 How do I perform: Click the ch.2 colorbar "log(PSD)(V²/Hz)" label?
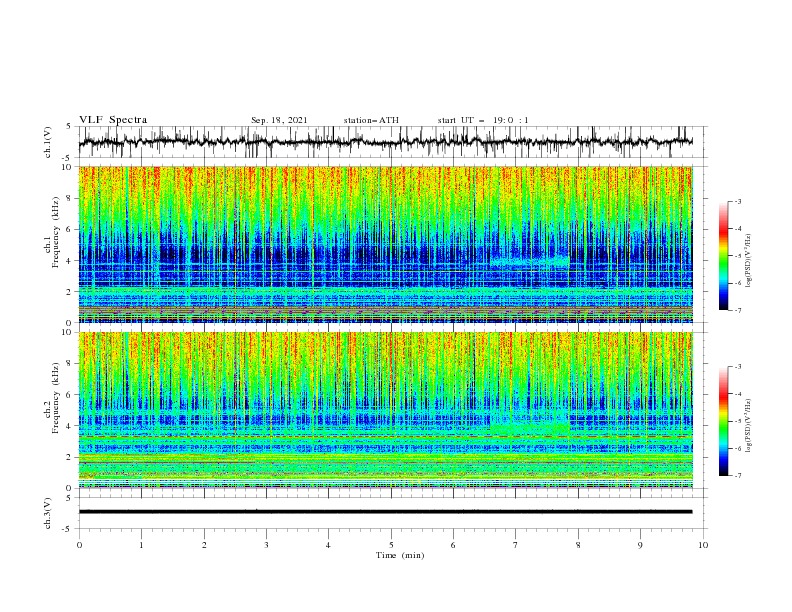tap(748, 426)
